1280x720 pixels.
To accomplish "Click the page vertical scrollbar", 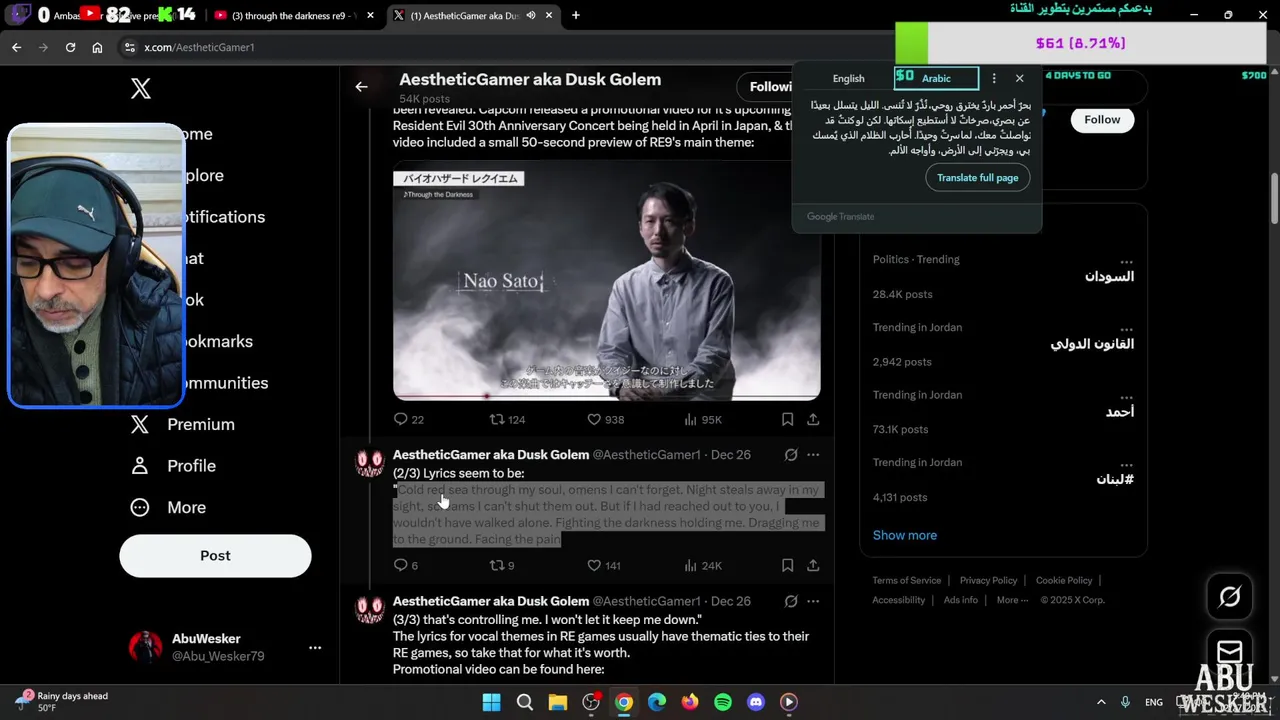I will 1274,200.
